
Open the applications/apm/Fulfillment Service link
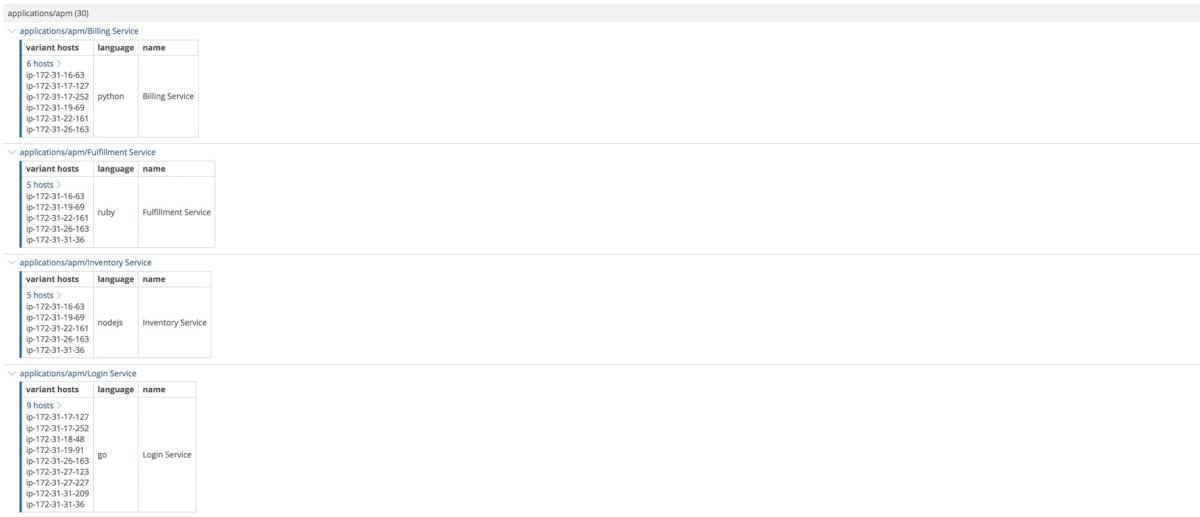pos(87,152)
